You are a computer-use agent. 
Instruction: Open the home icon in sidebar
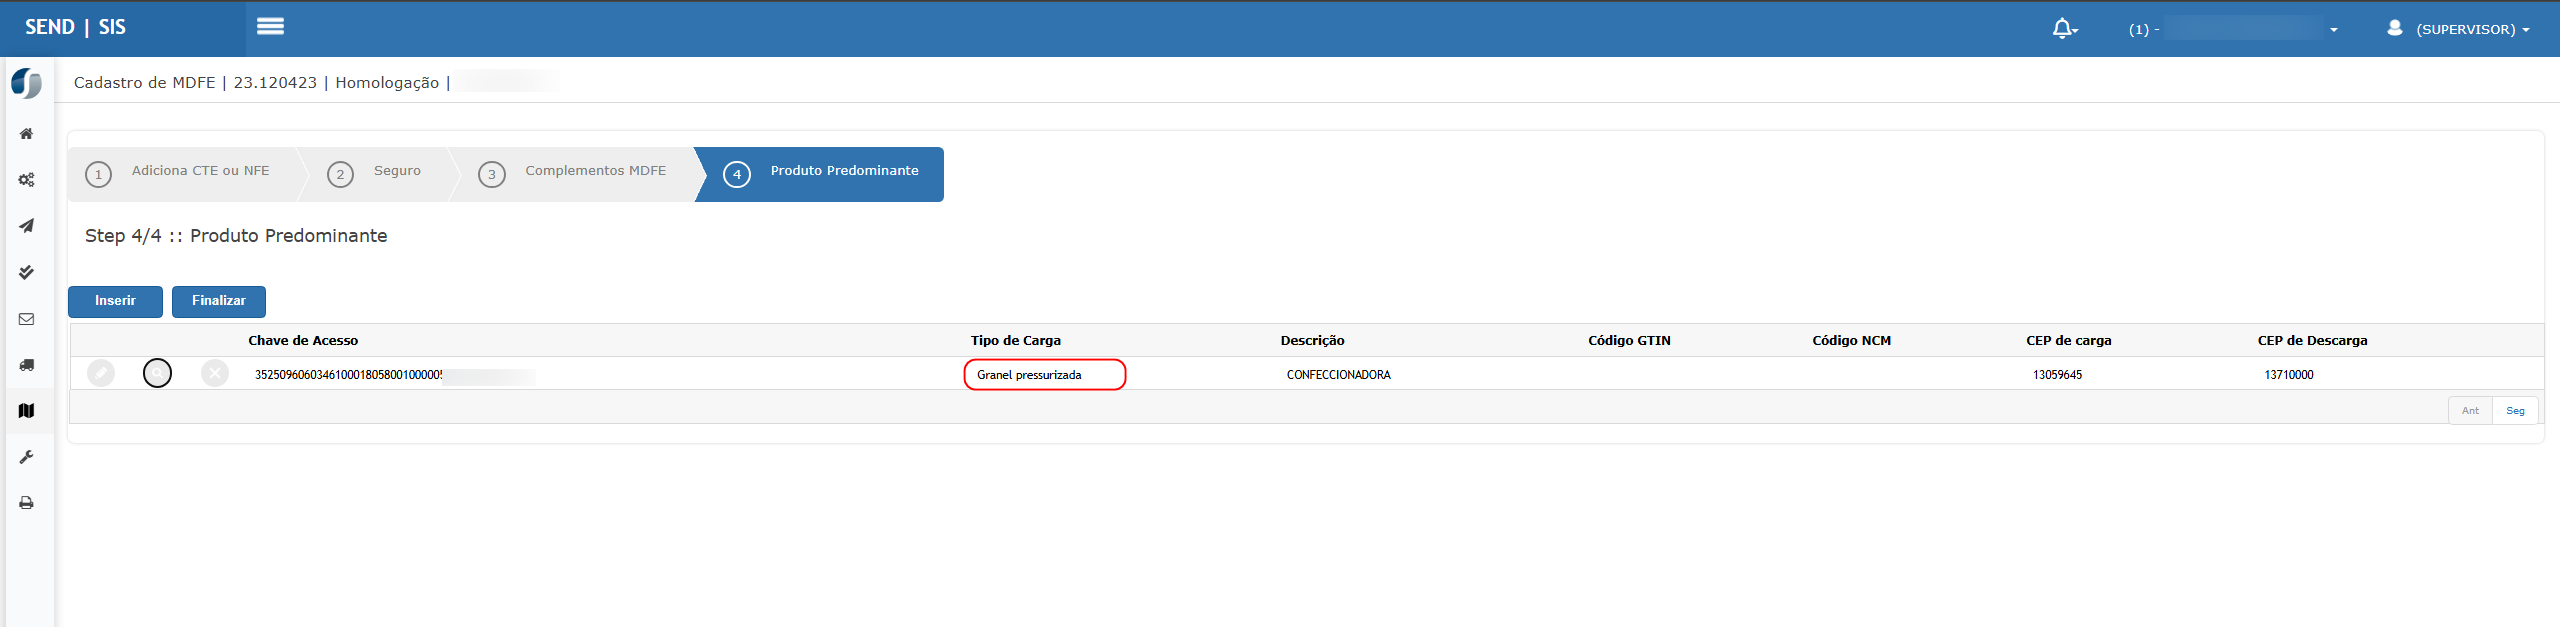coord(27,134)
